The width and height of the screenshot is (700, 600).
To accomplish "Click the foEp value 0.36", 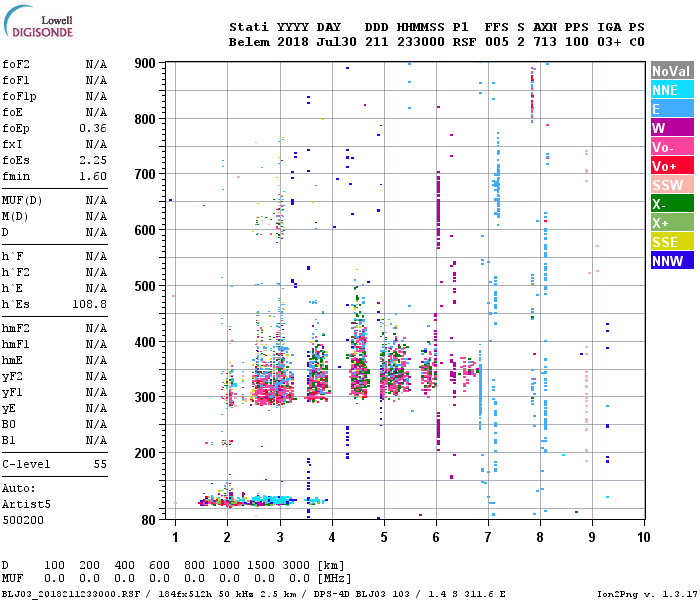I will (x=93, y=128).
